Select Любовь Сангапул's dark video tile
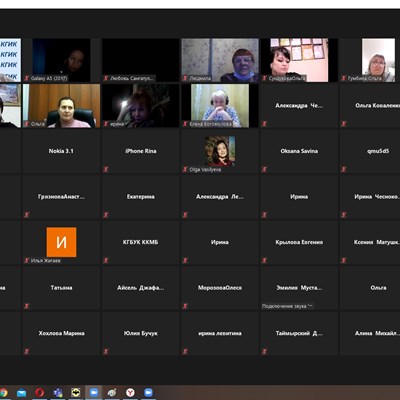Viewport: 400px width, 400px height. point(140,60)
